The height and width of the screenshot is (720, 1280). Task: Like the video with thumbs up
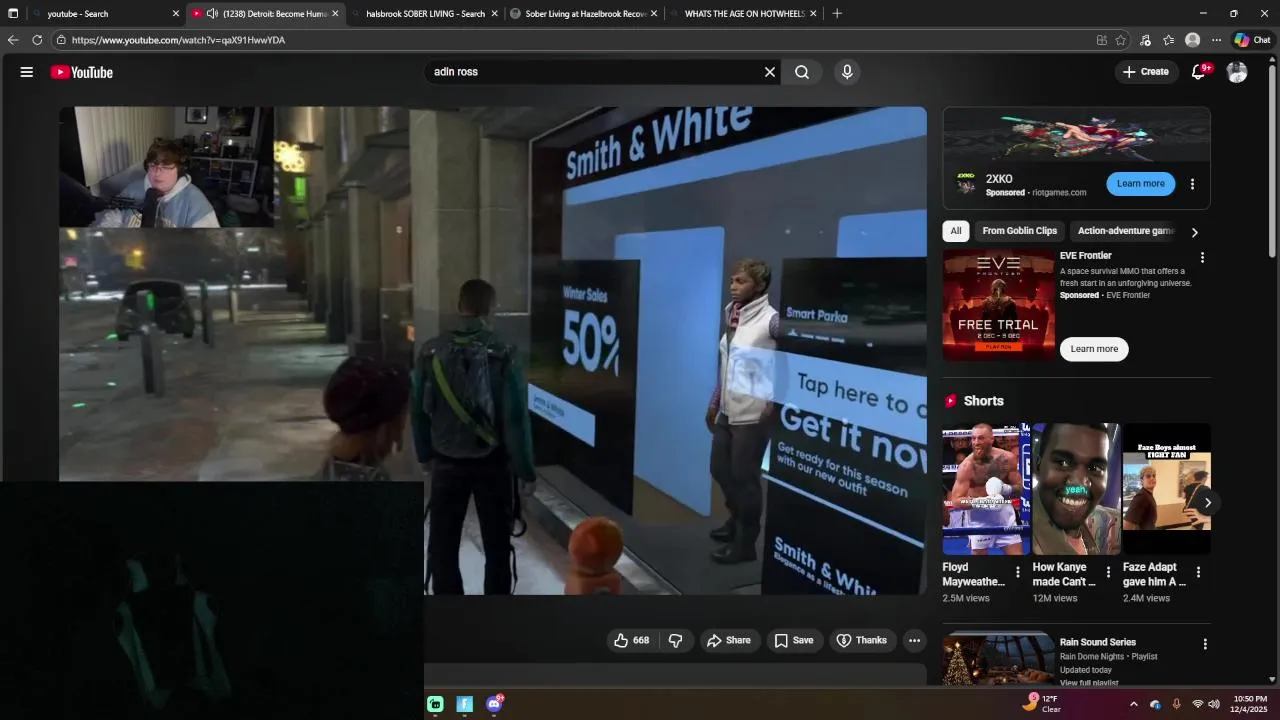(x=632, y=640)
